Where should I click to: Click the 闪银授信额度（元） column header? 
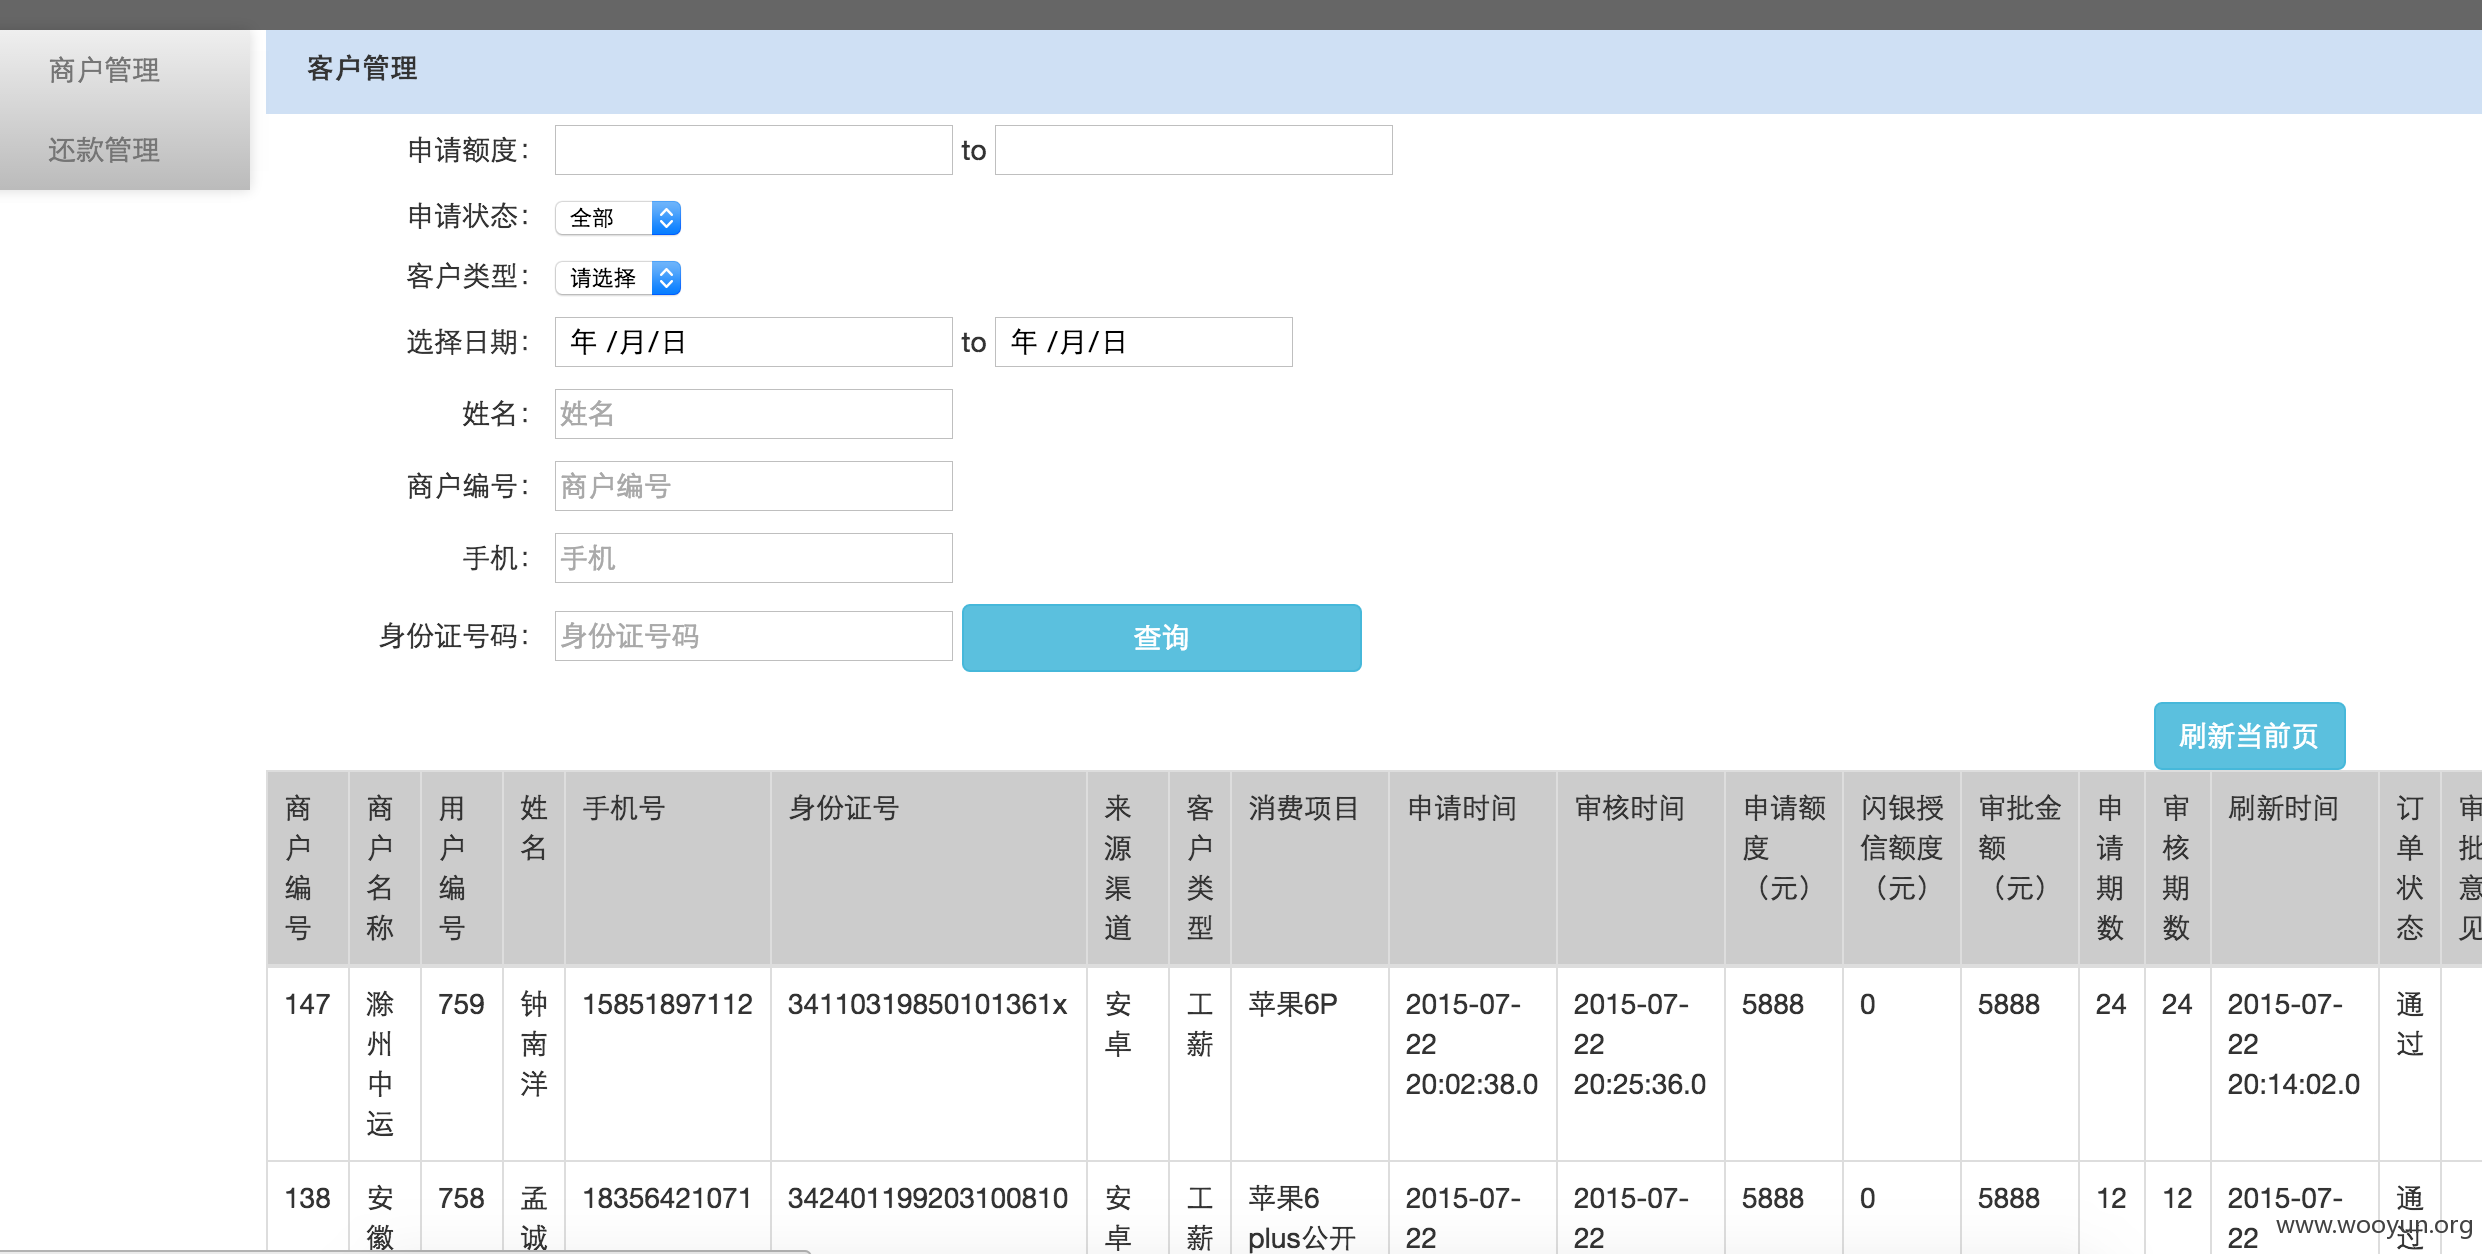coord(1902,867)
